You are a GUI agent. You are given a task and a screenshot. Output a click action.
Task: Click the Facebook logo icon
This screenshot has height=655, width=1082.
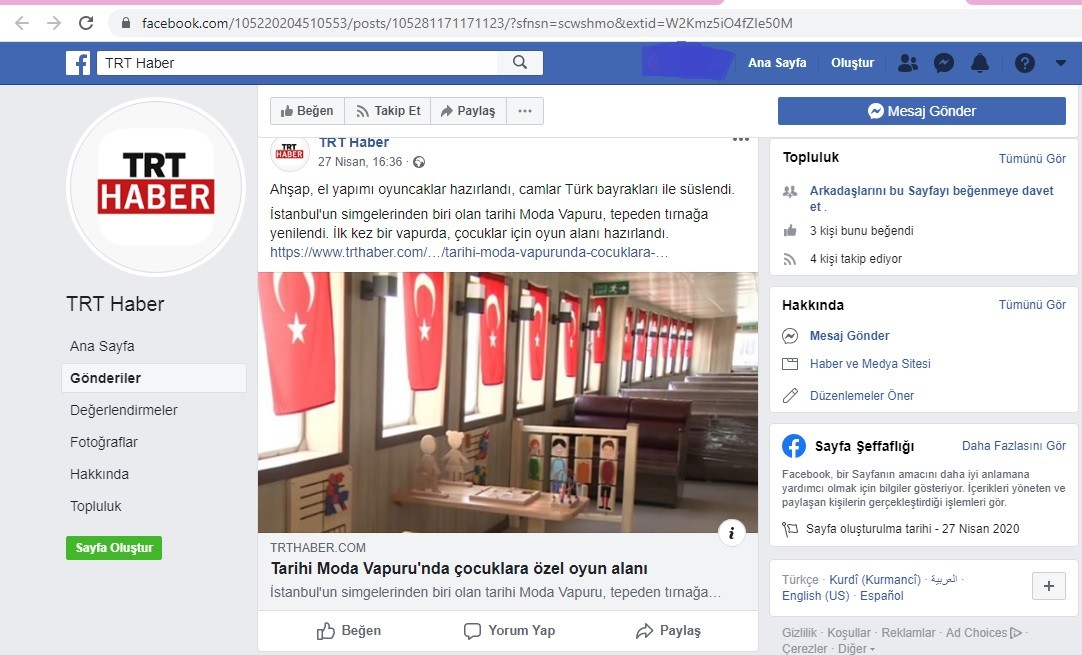[x=78, y=63]
